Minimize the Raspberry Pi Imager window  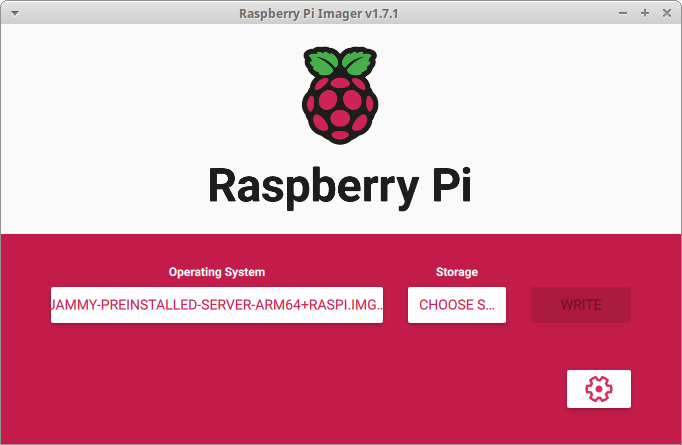coord(623,13)
